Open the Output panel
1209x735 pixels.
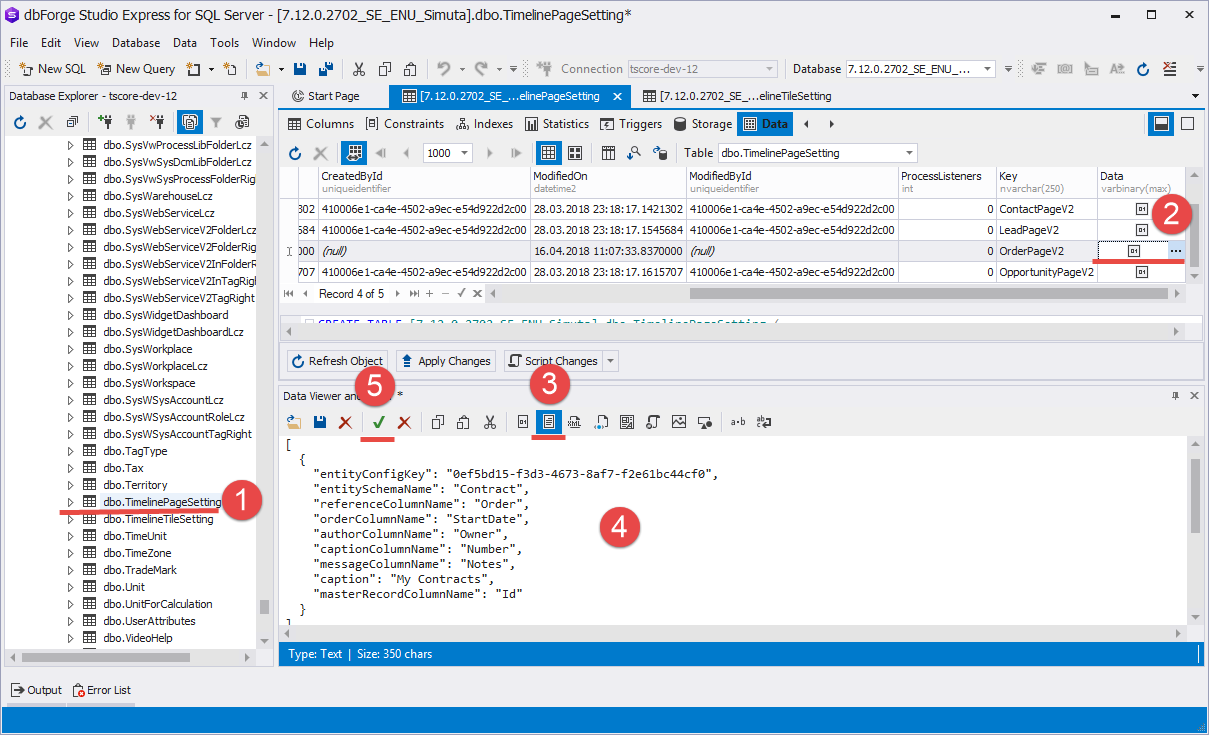click(36, 690)
